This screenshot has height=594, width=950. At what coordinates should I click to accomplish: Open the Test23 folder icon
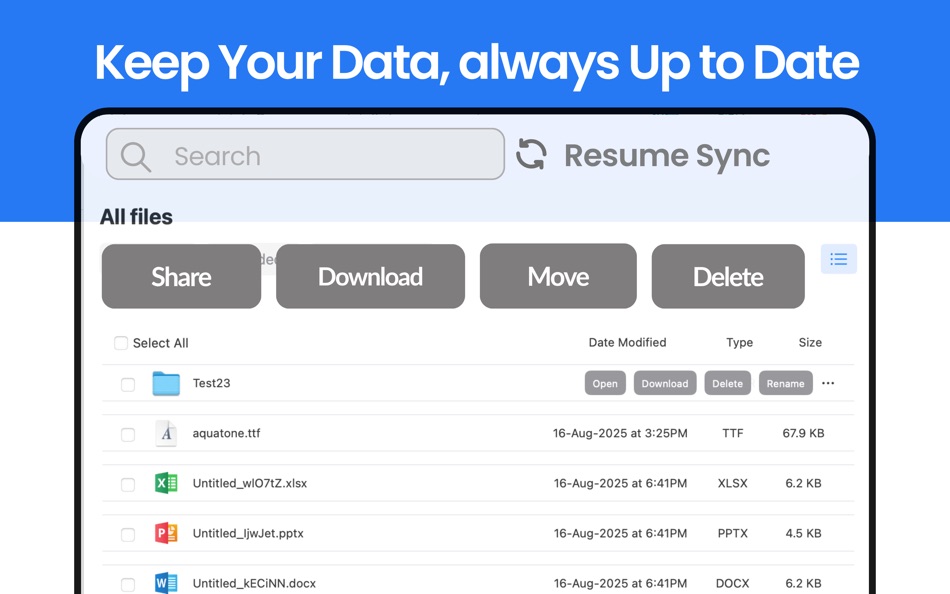point(166,382)
